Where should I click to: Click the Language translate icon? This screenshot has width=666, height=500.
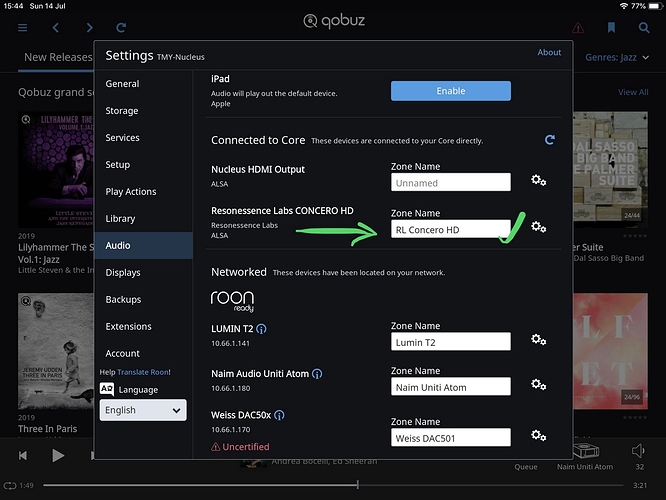coord(107,389)
